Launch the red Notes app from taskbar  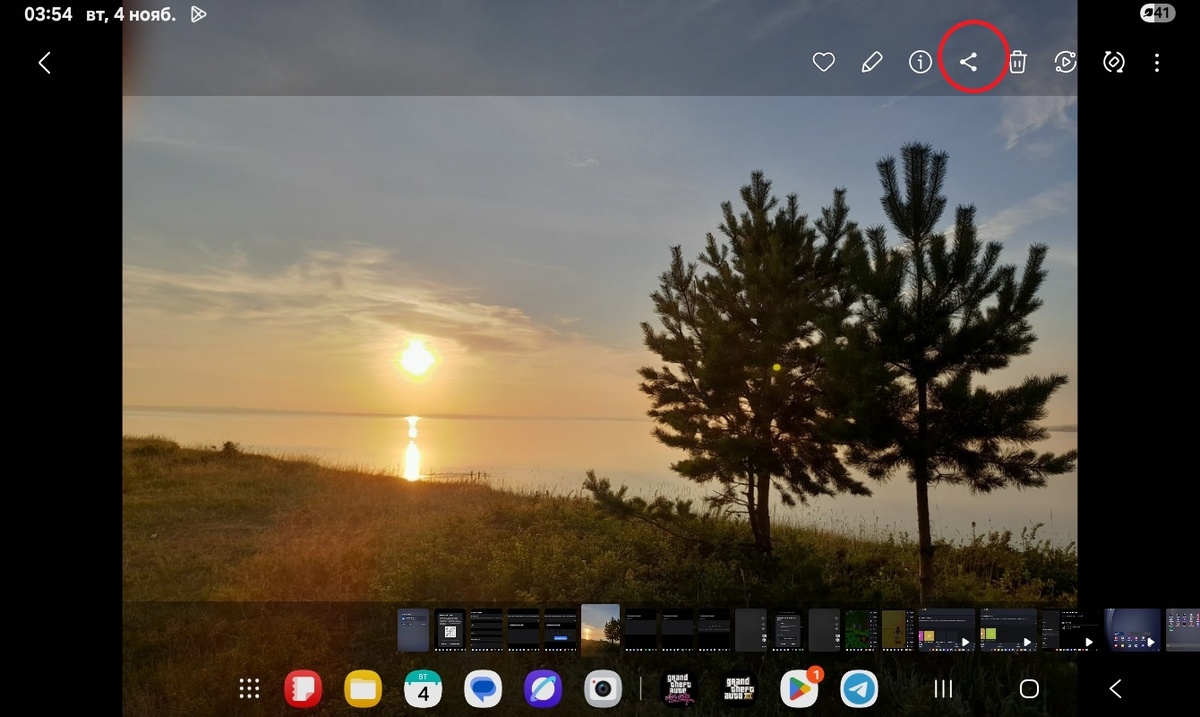302,688
